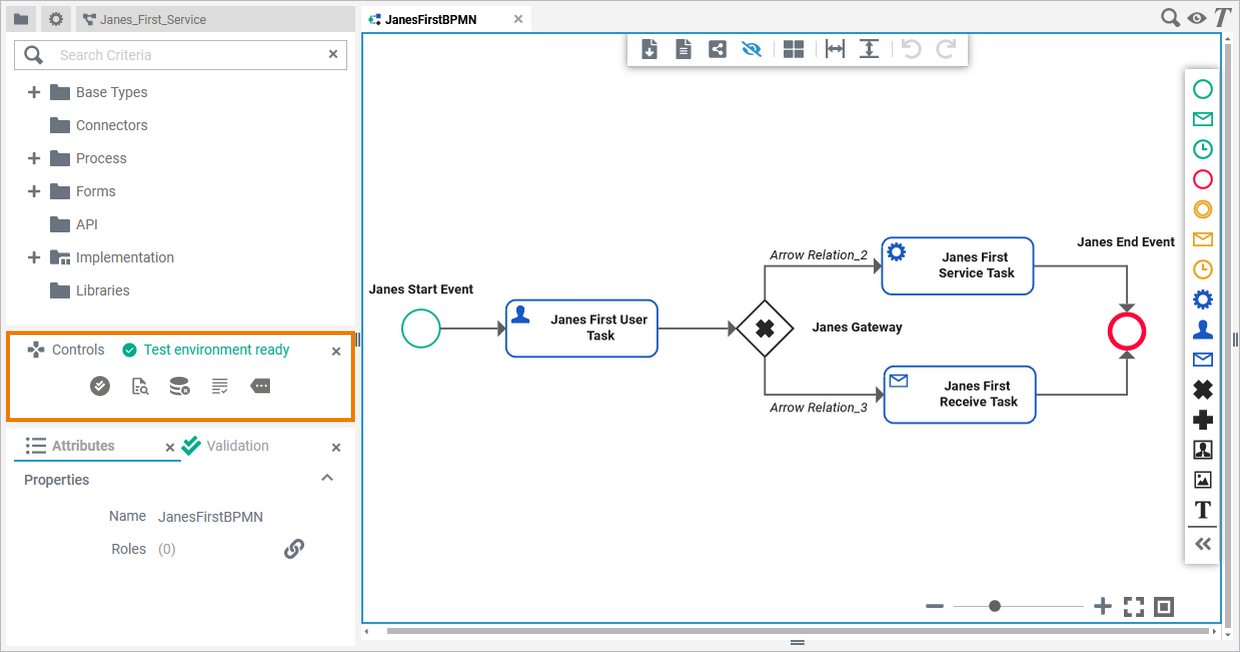
Task: Select the timer start event clock icon
Action: coord(1203,149)
